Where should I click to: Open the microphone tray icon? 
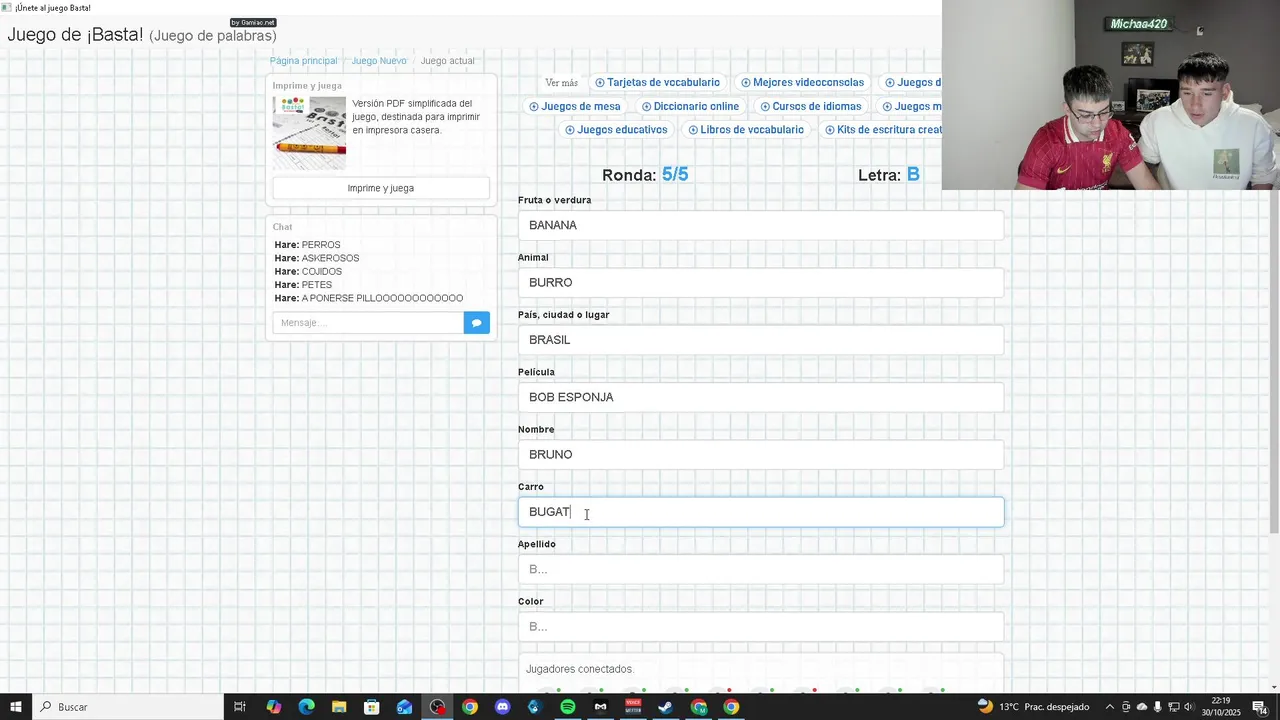pyautogui.click(x=1158, y=707)
